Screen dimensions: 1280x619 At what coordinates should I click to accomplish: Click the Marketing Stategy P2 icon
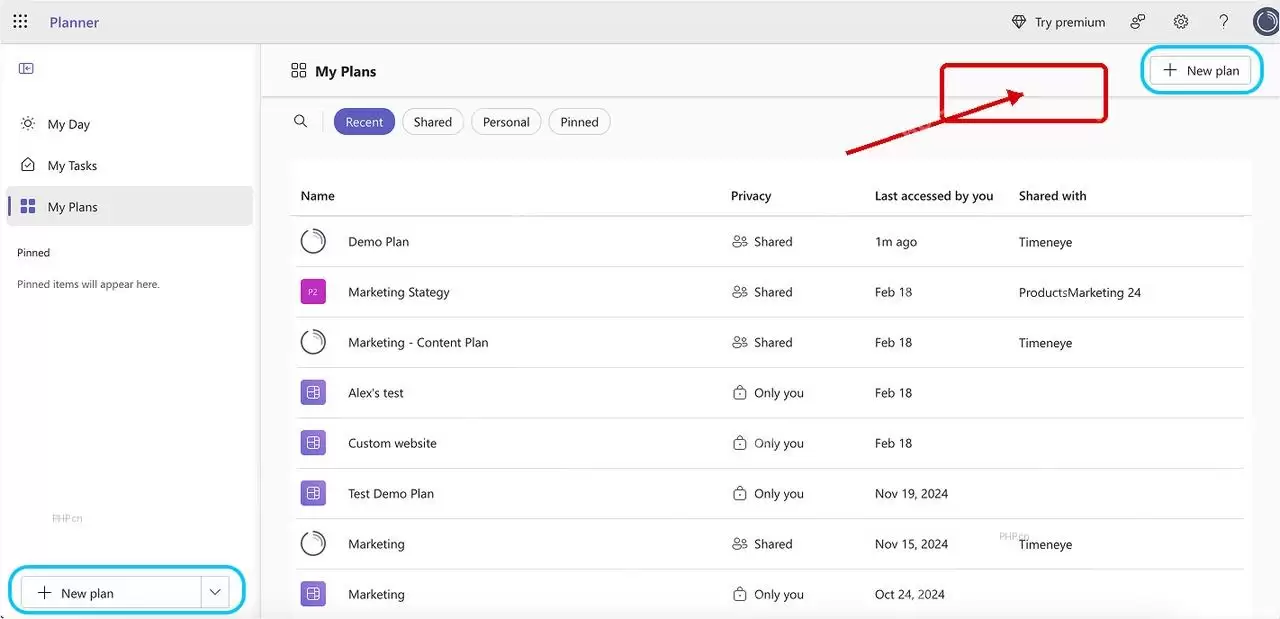313,292
